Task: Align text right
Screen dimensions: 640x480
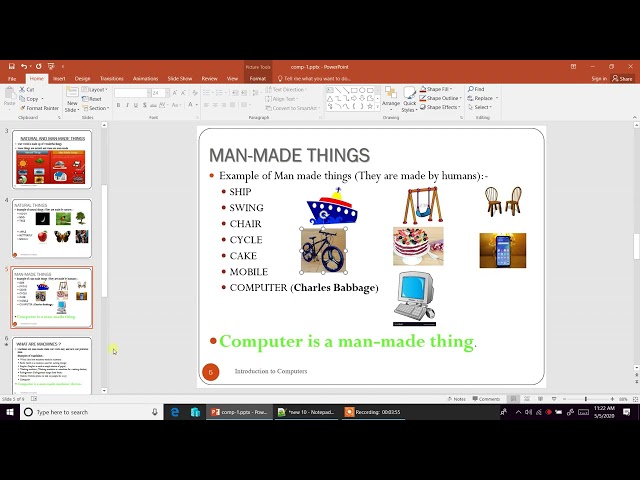Action: tap(224, 105)
